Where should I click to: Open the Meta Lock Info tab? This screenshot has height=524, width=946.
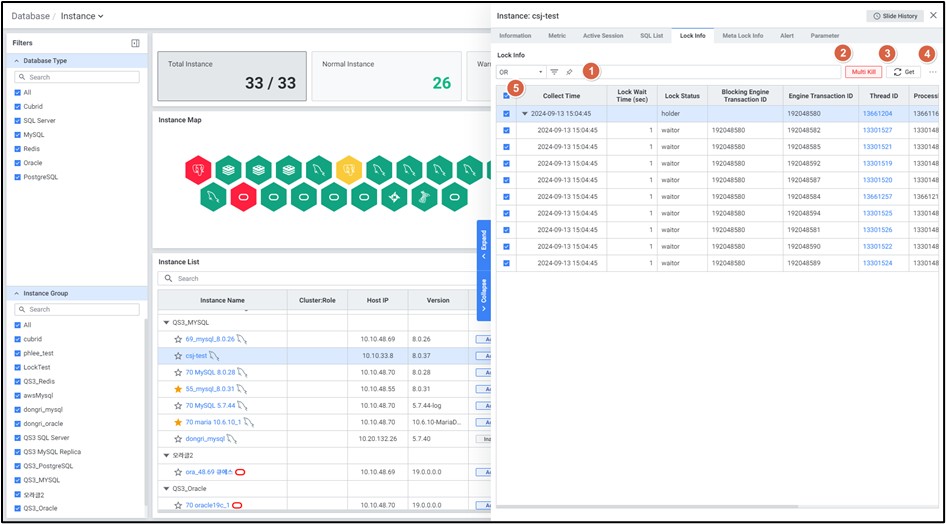click(742, 35)
